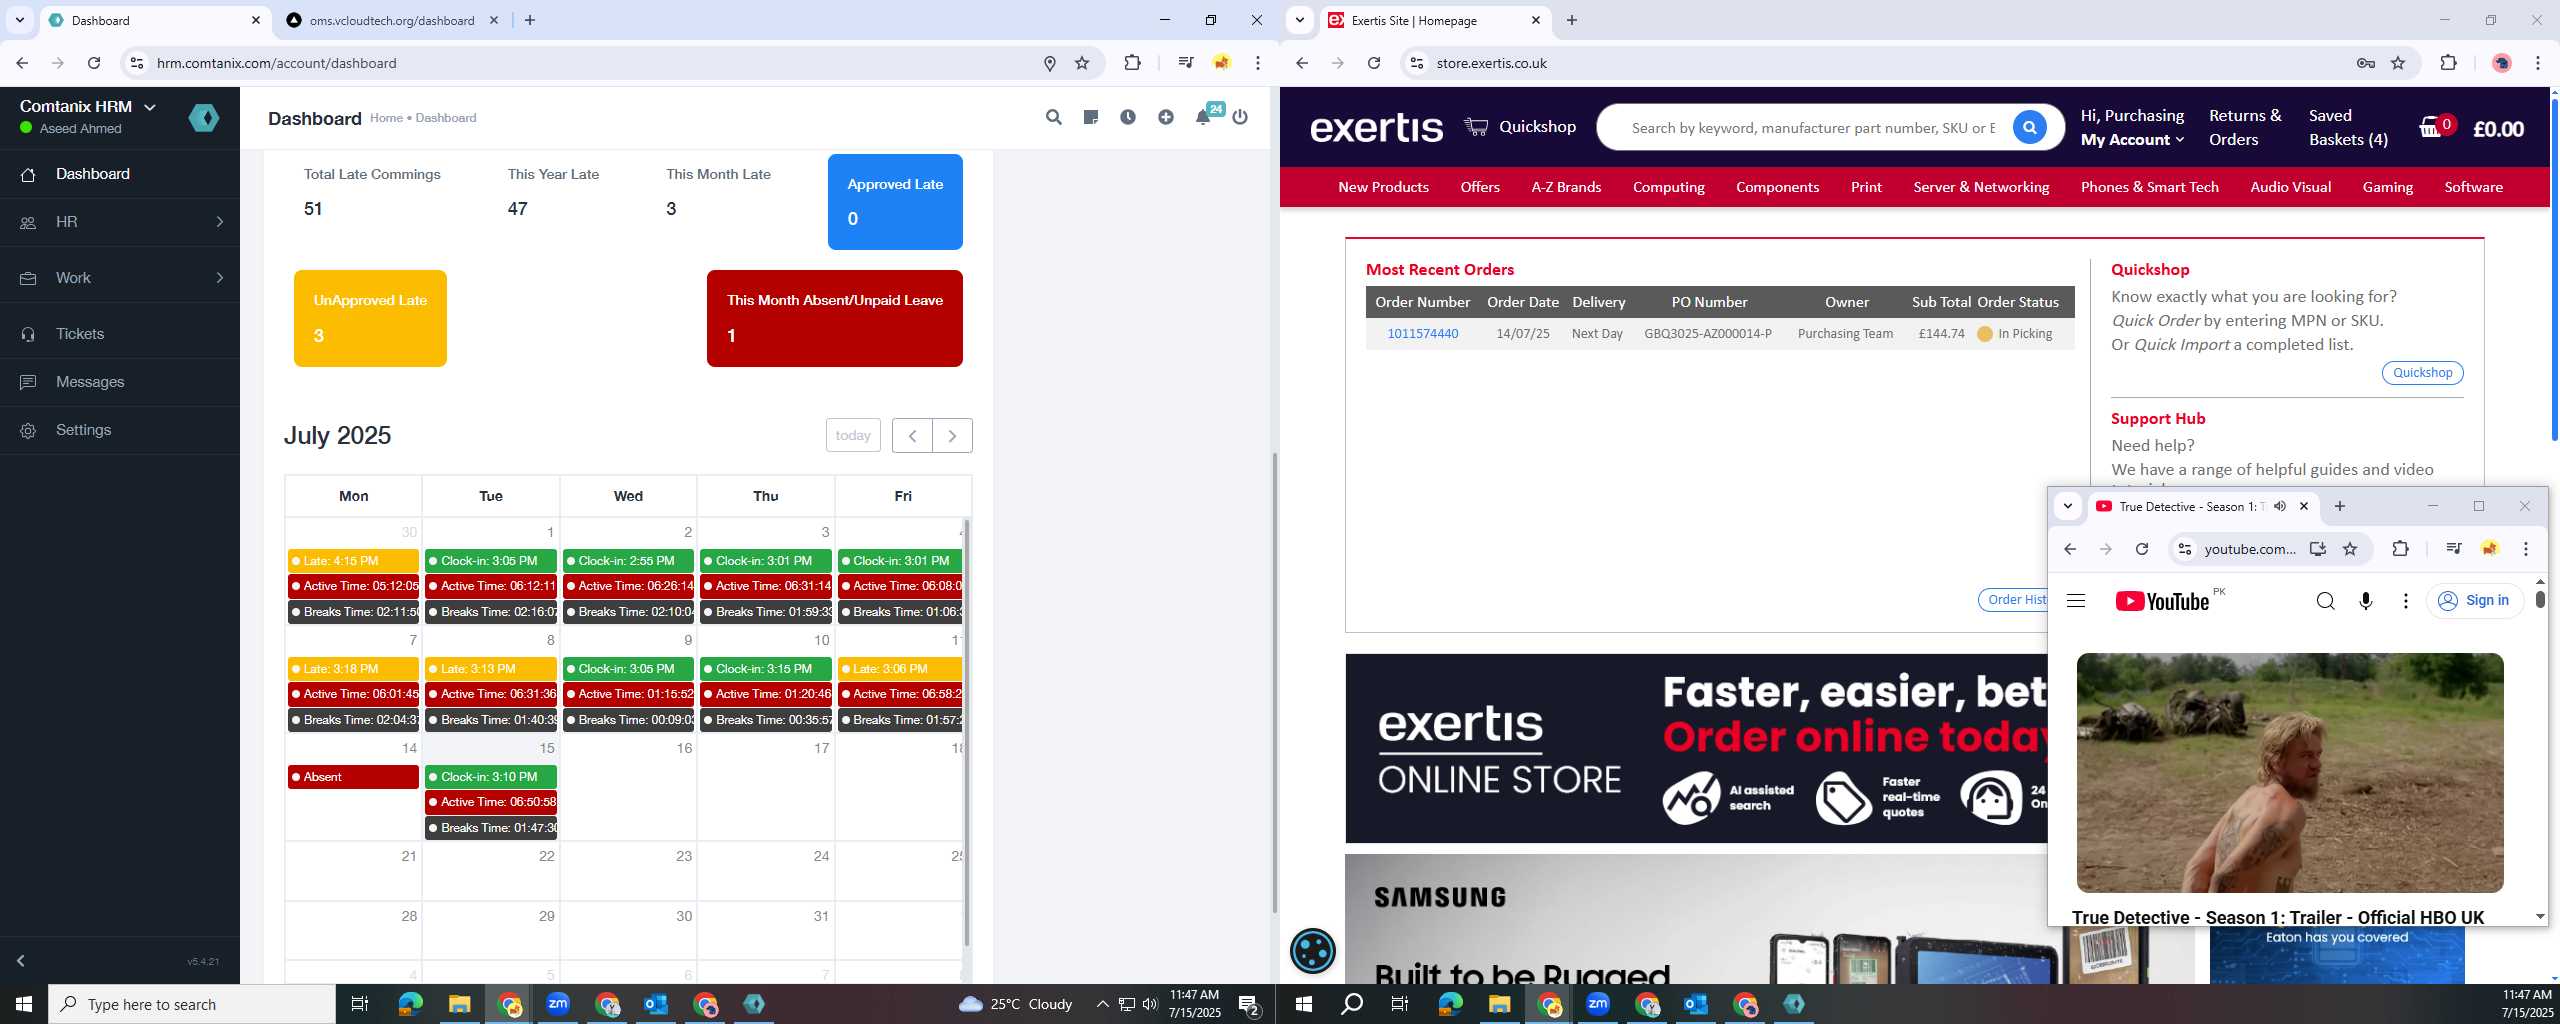Screen dimensions: 2560x1024
Task: Click the UnApproved Late yellow card
Action: [370, 319]
